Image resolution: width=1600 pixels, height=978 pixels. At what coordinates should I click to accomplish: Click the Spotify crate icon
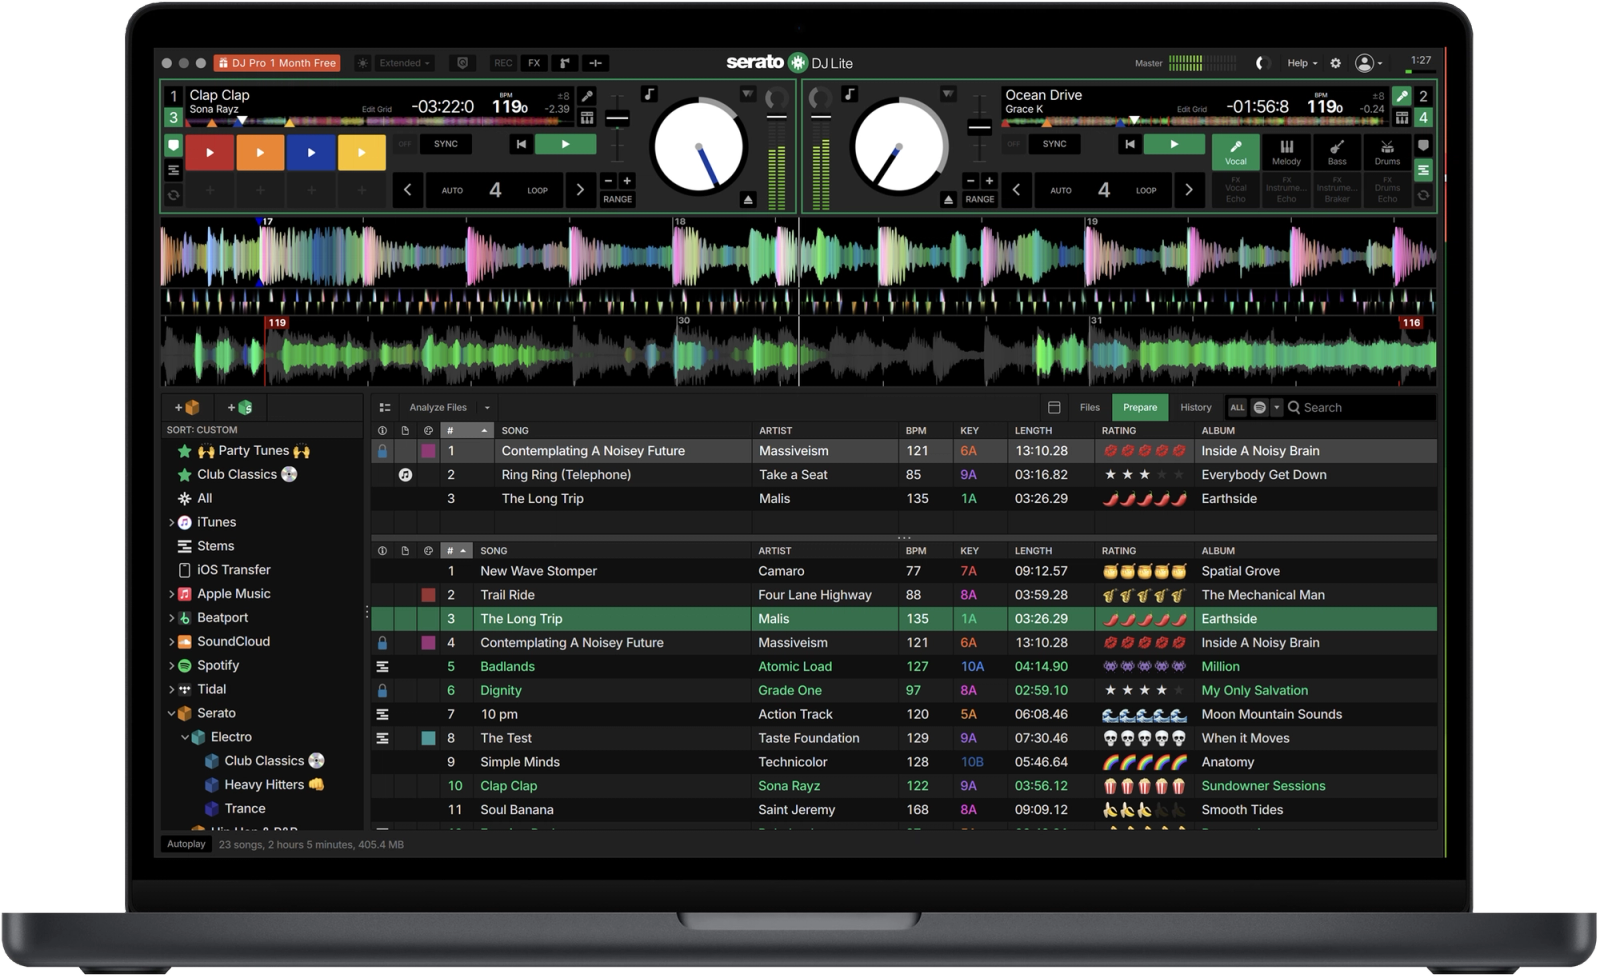[184, 665]
